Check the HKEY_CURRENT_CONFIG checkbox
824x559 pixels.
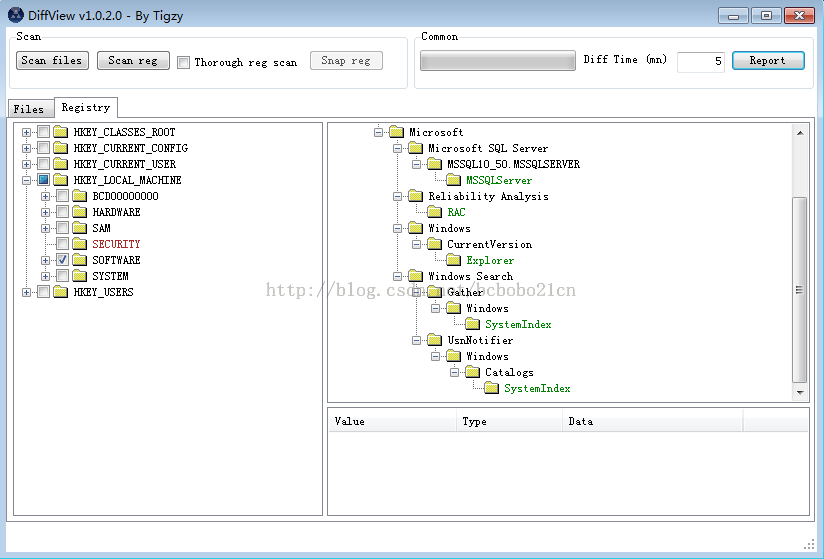[44, 148]
